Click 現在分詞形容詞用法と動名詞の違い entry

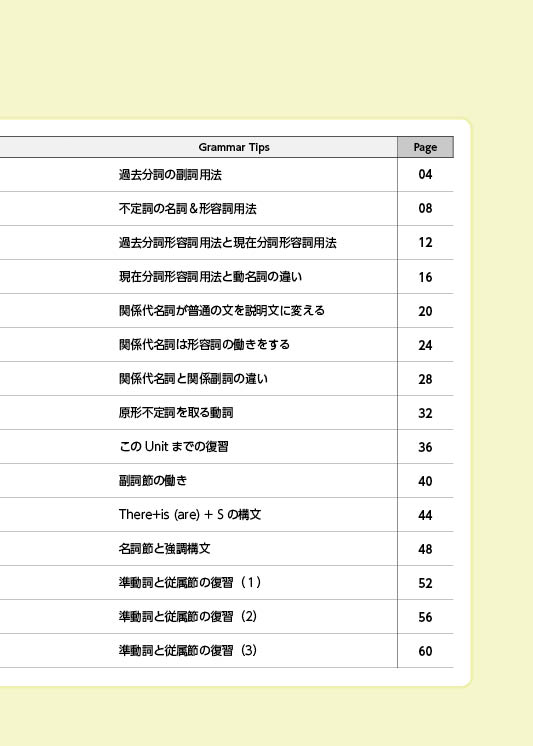coord(210,276)
